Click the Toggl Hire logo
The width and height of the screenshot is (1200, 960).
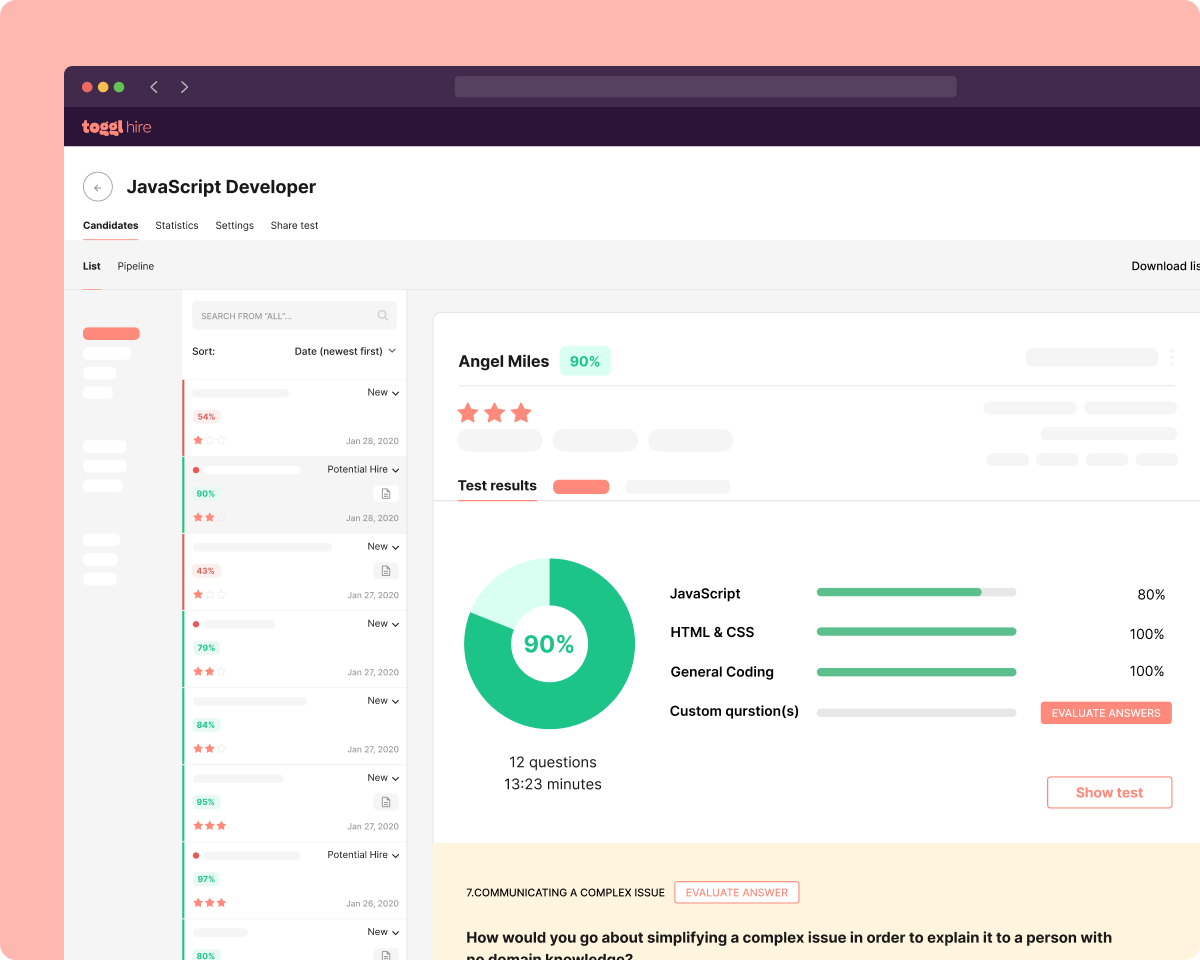(x=116, y=127)
